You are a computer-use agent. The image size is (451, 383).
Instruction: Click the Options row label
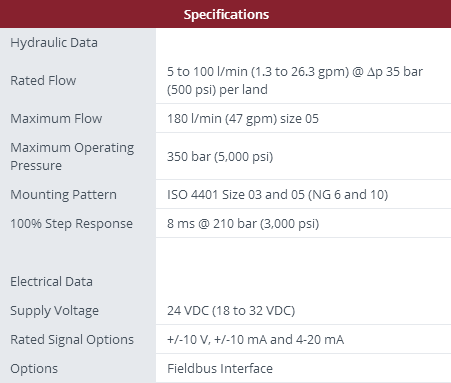[34, 369]
